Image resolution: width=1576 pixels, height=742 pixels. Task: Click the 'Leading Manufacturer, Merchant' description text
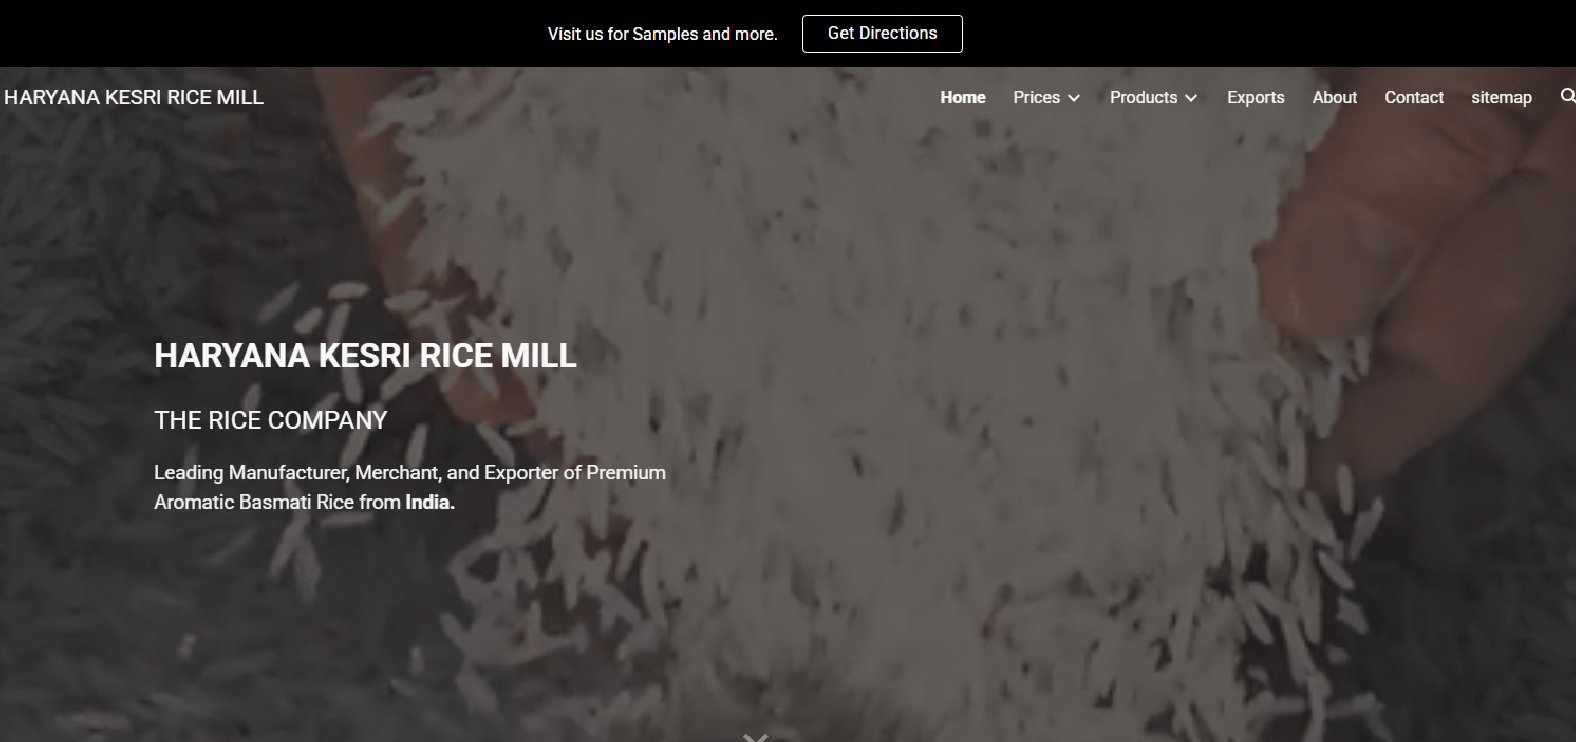tap(410, 487)
